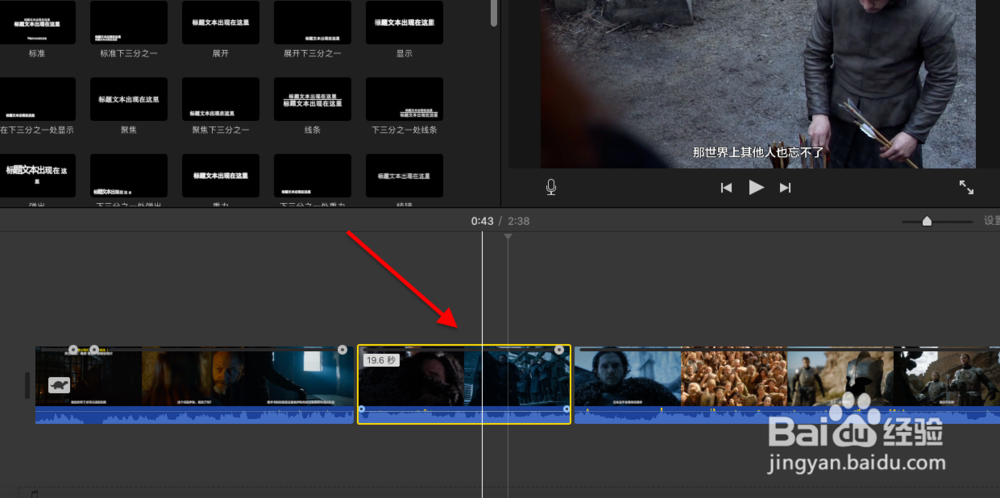The image size is (1000, 498).
Task: Click the audio fade-out handle of the selected clip
Action: 566,409
